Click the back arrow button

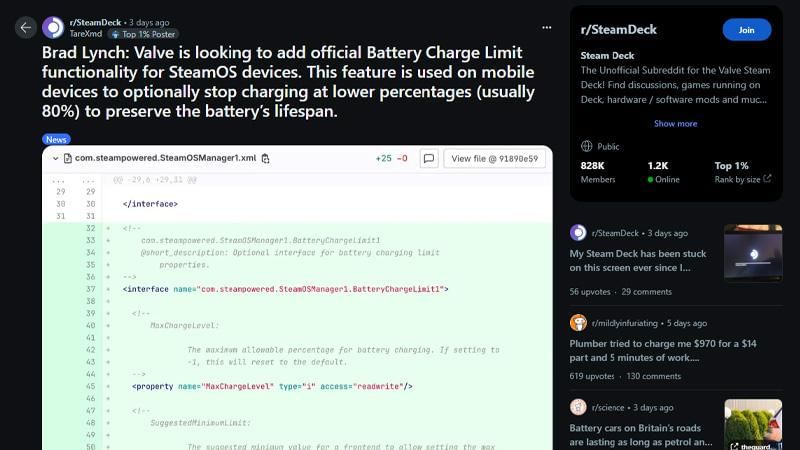point(26,28)
